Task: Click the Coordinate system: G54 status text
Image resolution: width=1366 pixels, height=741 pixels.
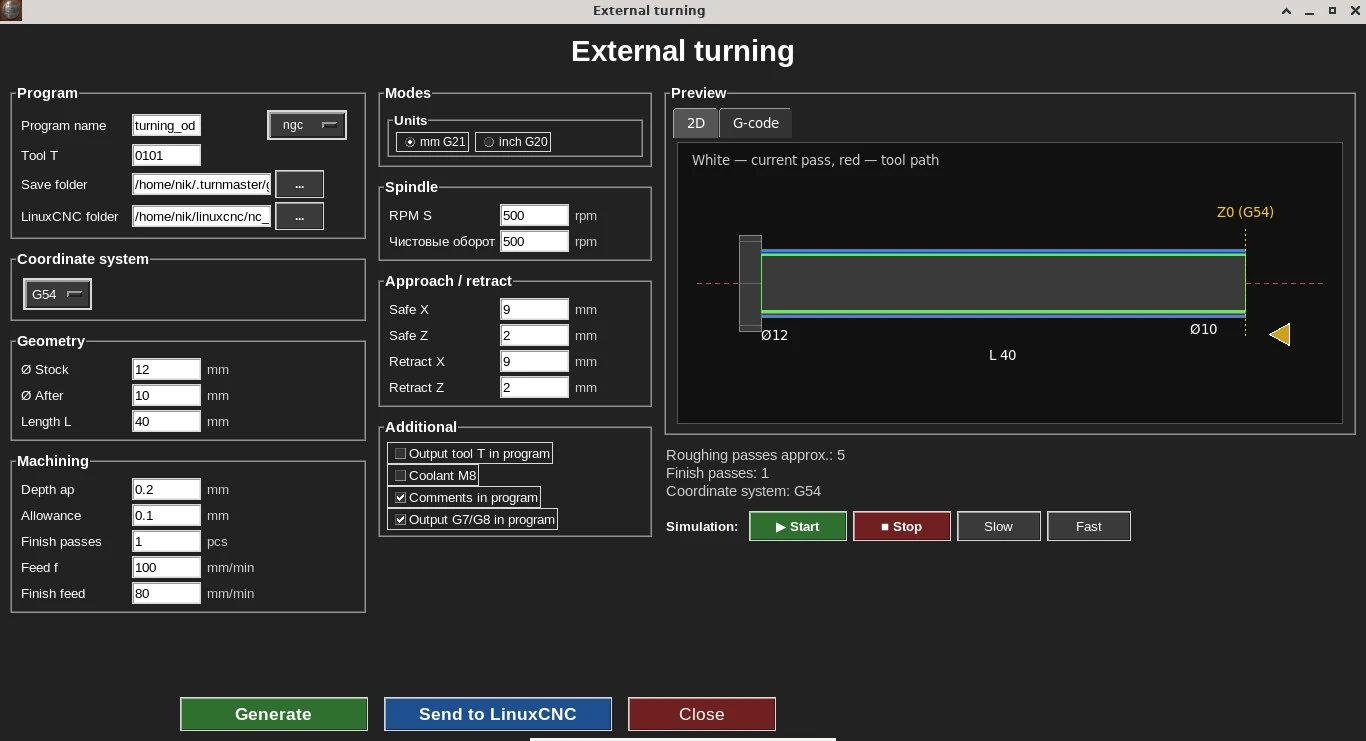Action: tap(743, 491)
